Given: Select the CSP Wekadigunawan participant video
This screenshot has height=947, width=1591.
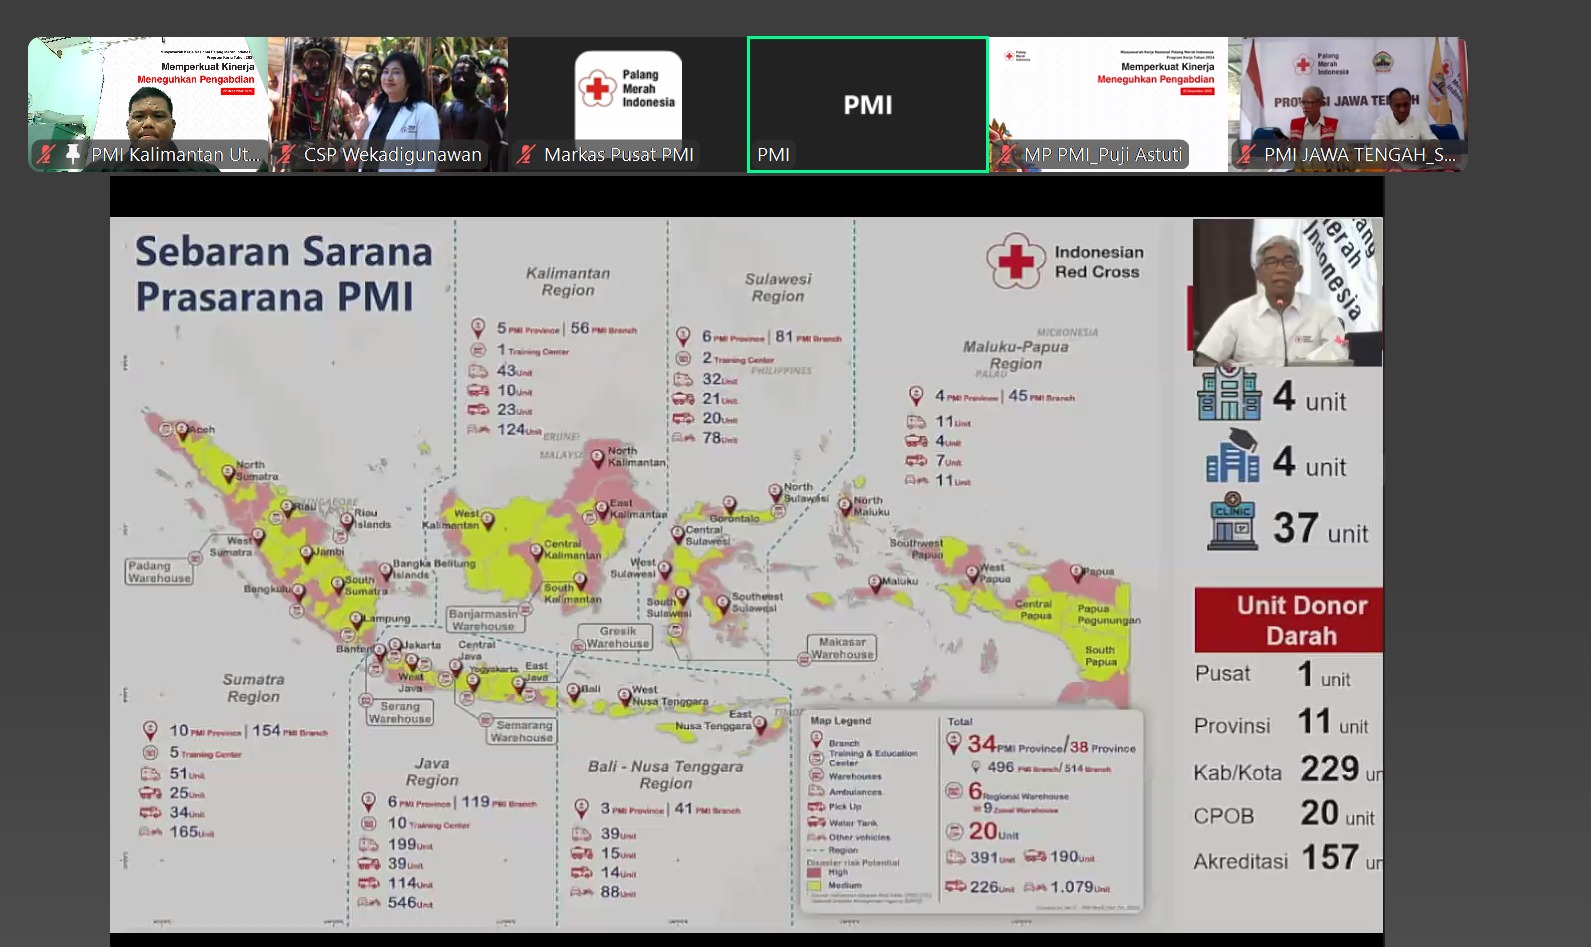Looking at the screenshot, I should tap(388, 95).
